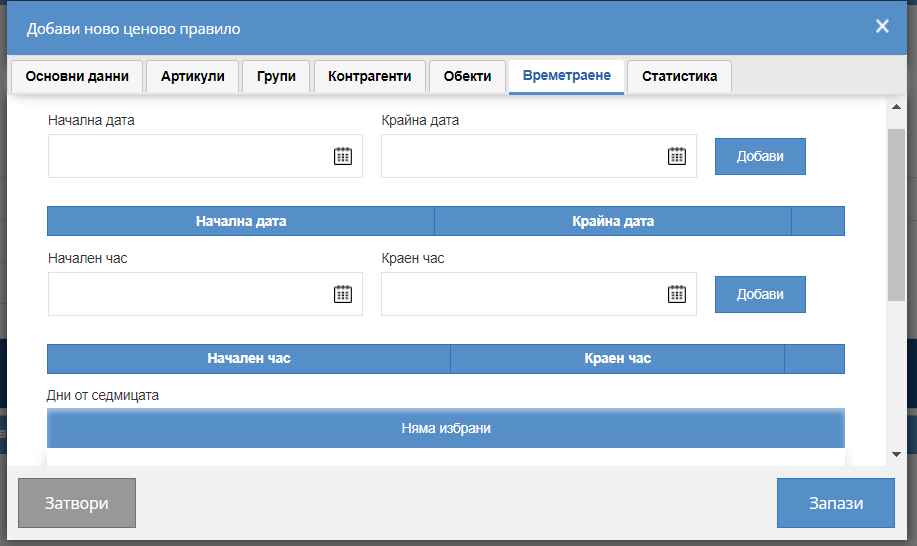Open the Дни от седмицата dropdown
This screenshot has width=917, height=546.
[446, 428]
